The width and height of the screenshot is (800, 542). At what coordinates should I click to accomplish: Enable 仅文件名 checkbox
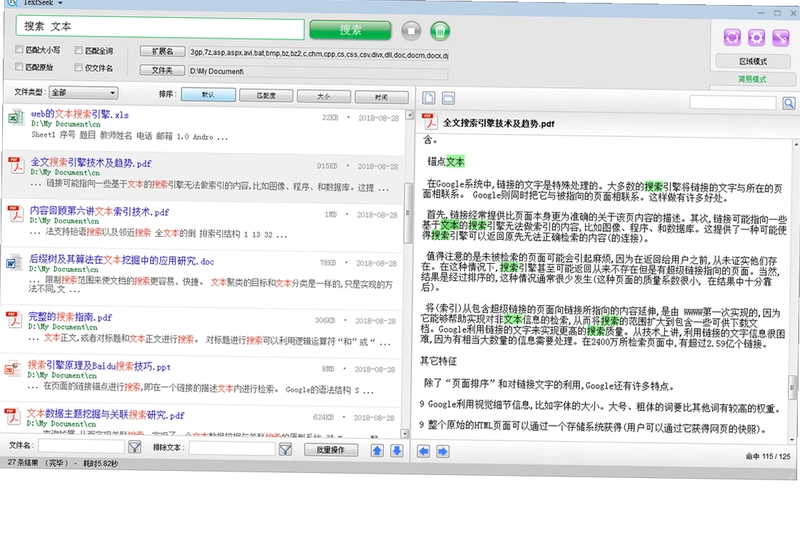[78, 67]
